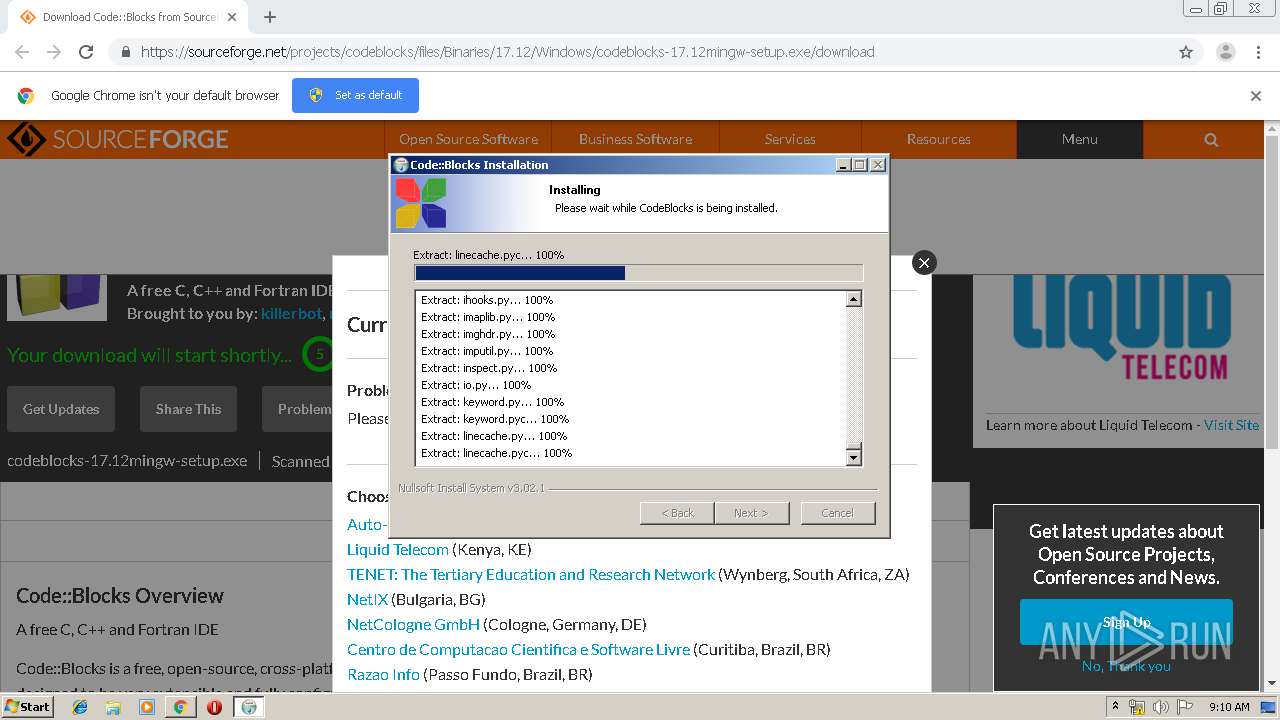Open the media player taskbar icon
This screenshot has width=1280, height=720.
point(147,707)
